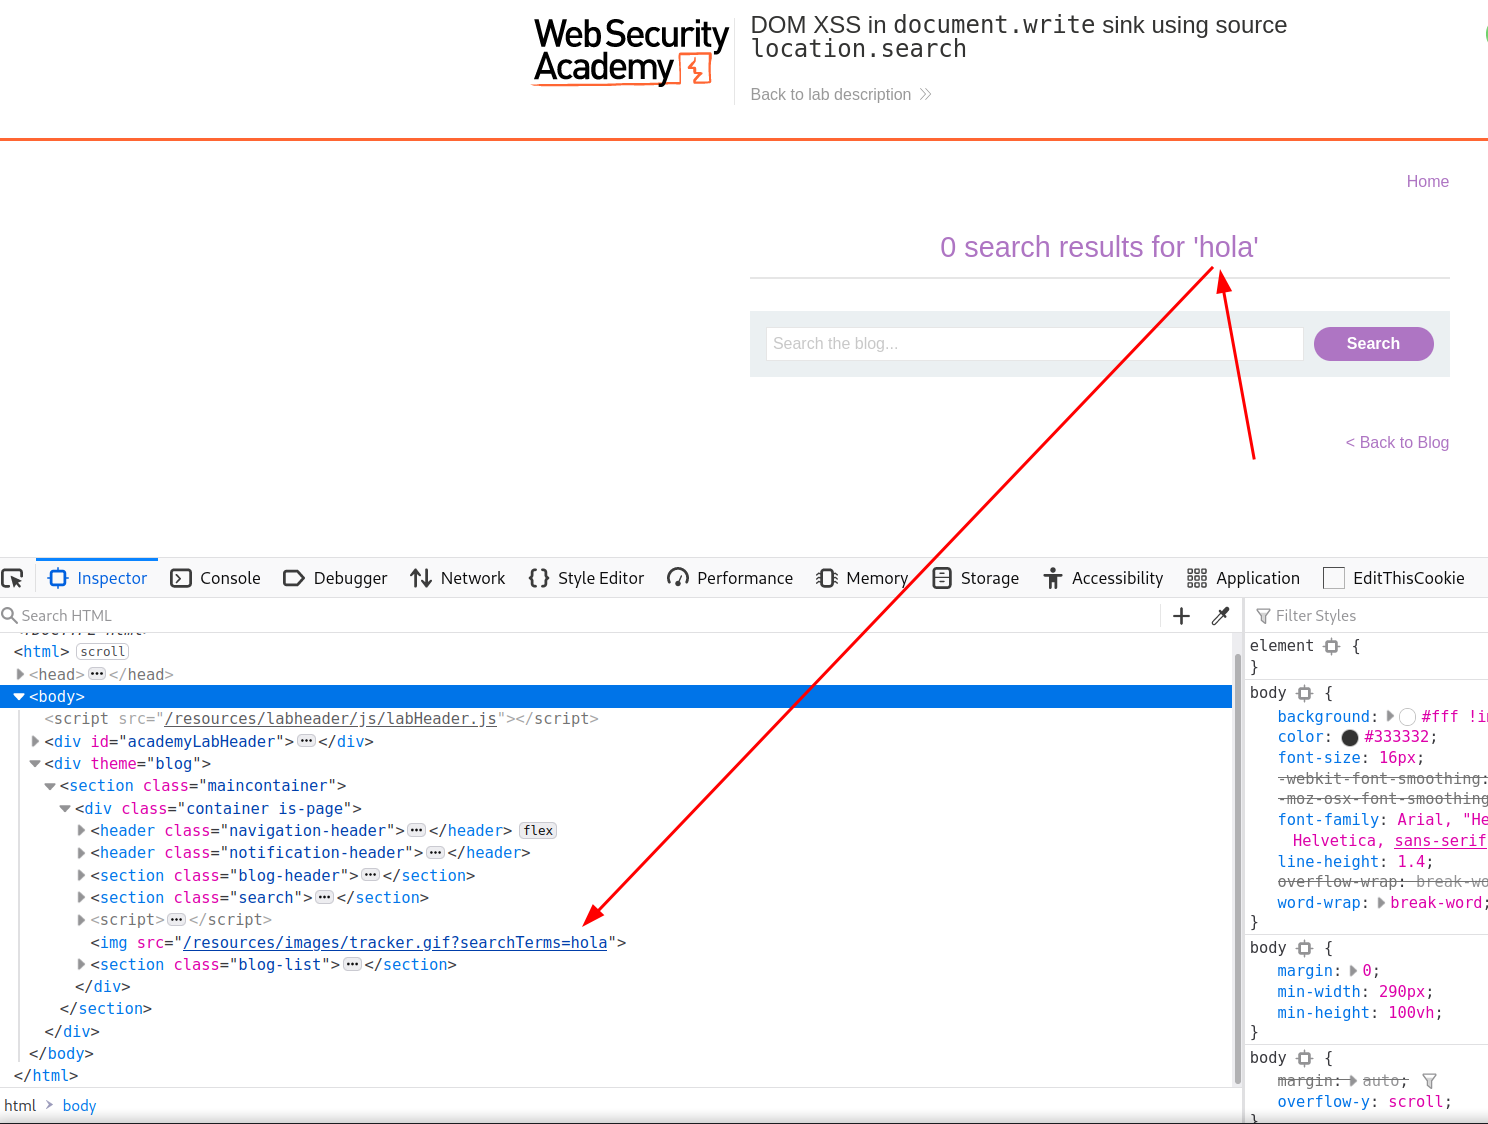Click the element rule highlighter target icon
This screenshot has height=1124, width=1488.
point(1331,645)
